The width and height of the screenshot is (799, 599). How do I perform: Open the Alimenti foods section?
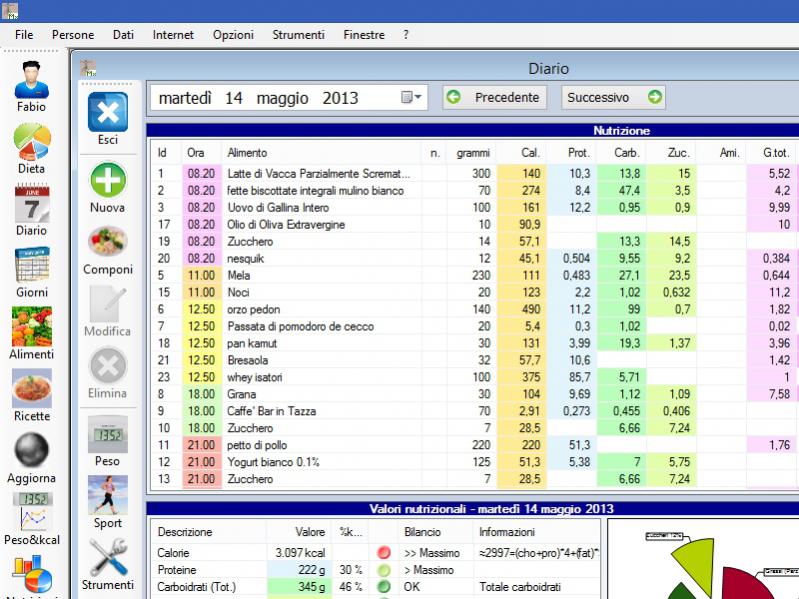31,328
